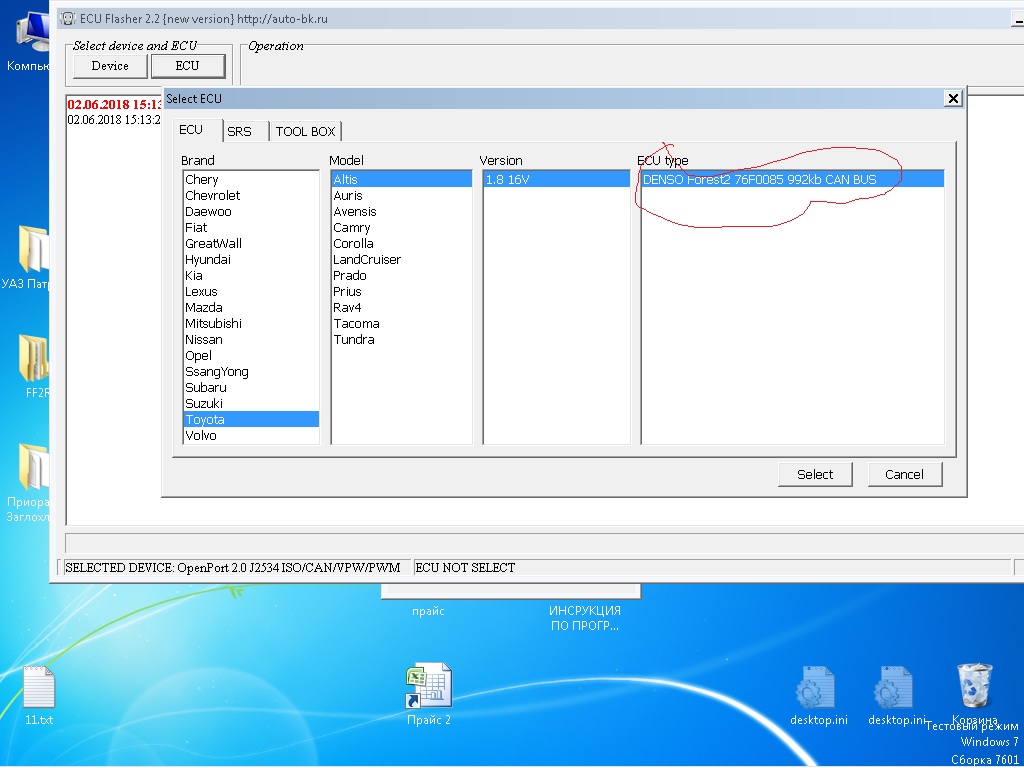Viewport: 1024px width, 768px height.
Task: Choose LandCruiser in the Model list
Action: [x=367, y=259]
